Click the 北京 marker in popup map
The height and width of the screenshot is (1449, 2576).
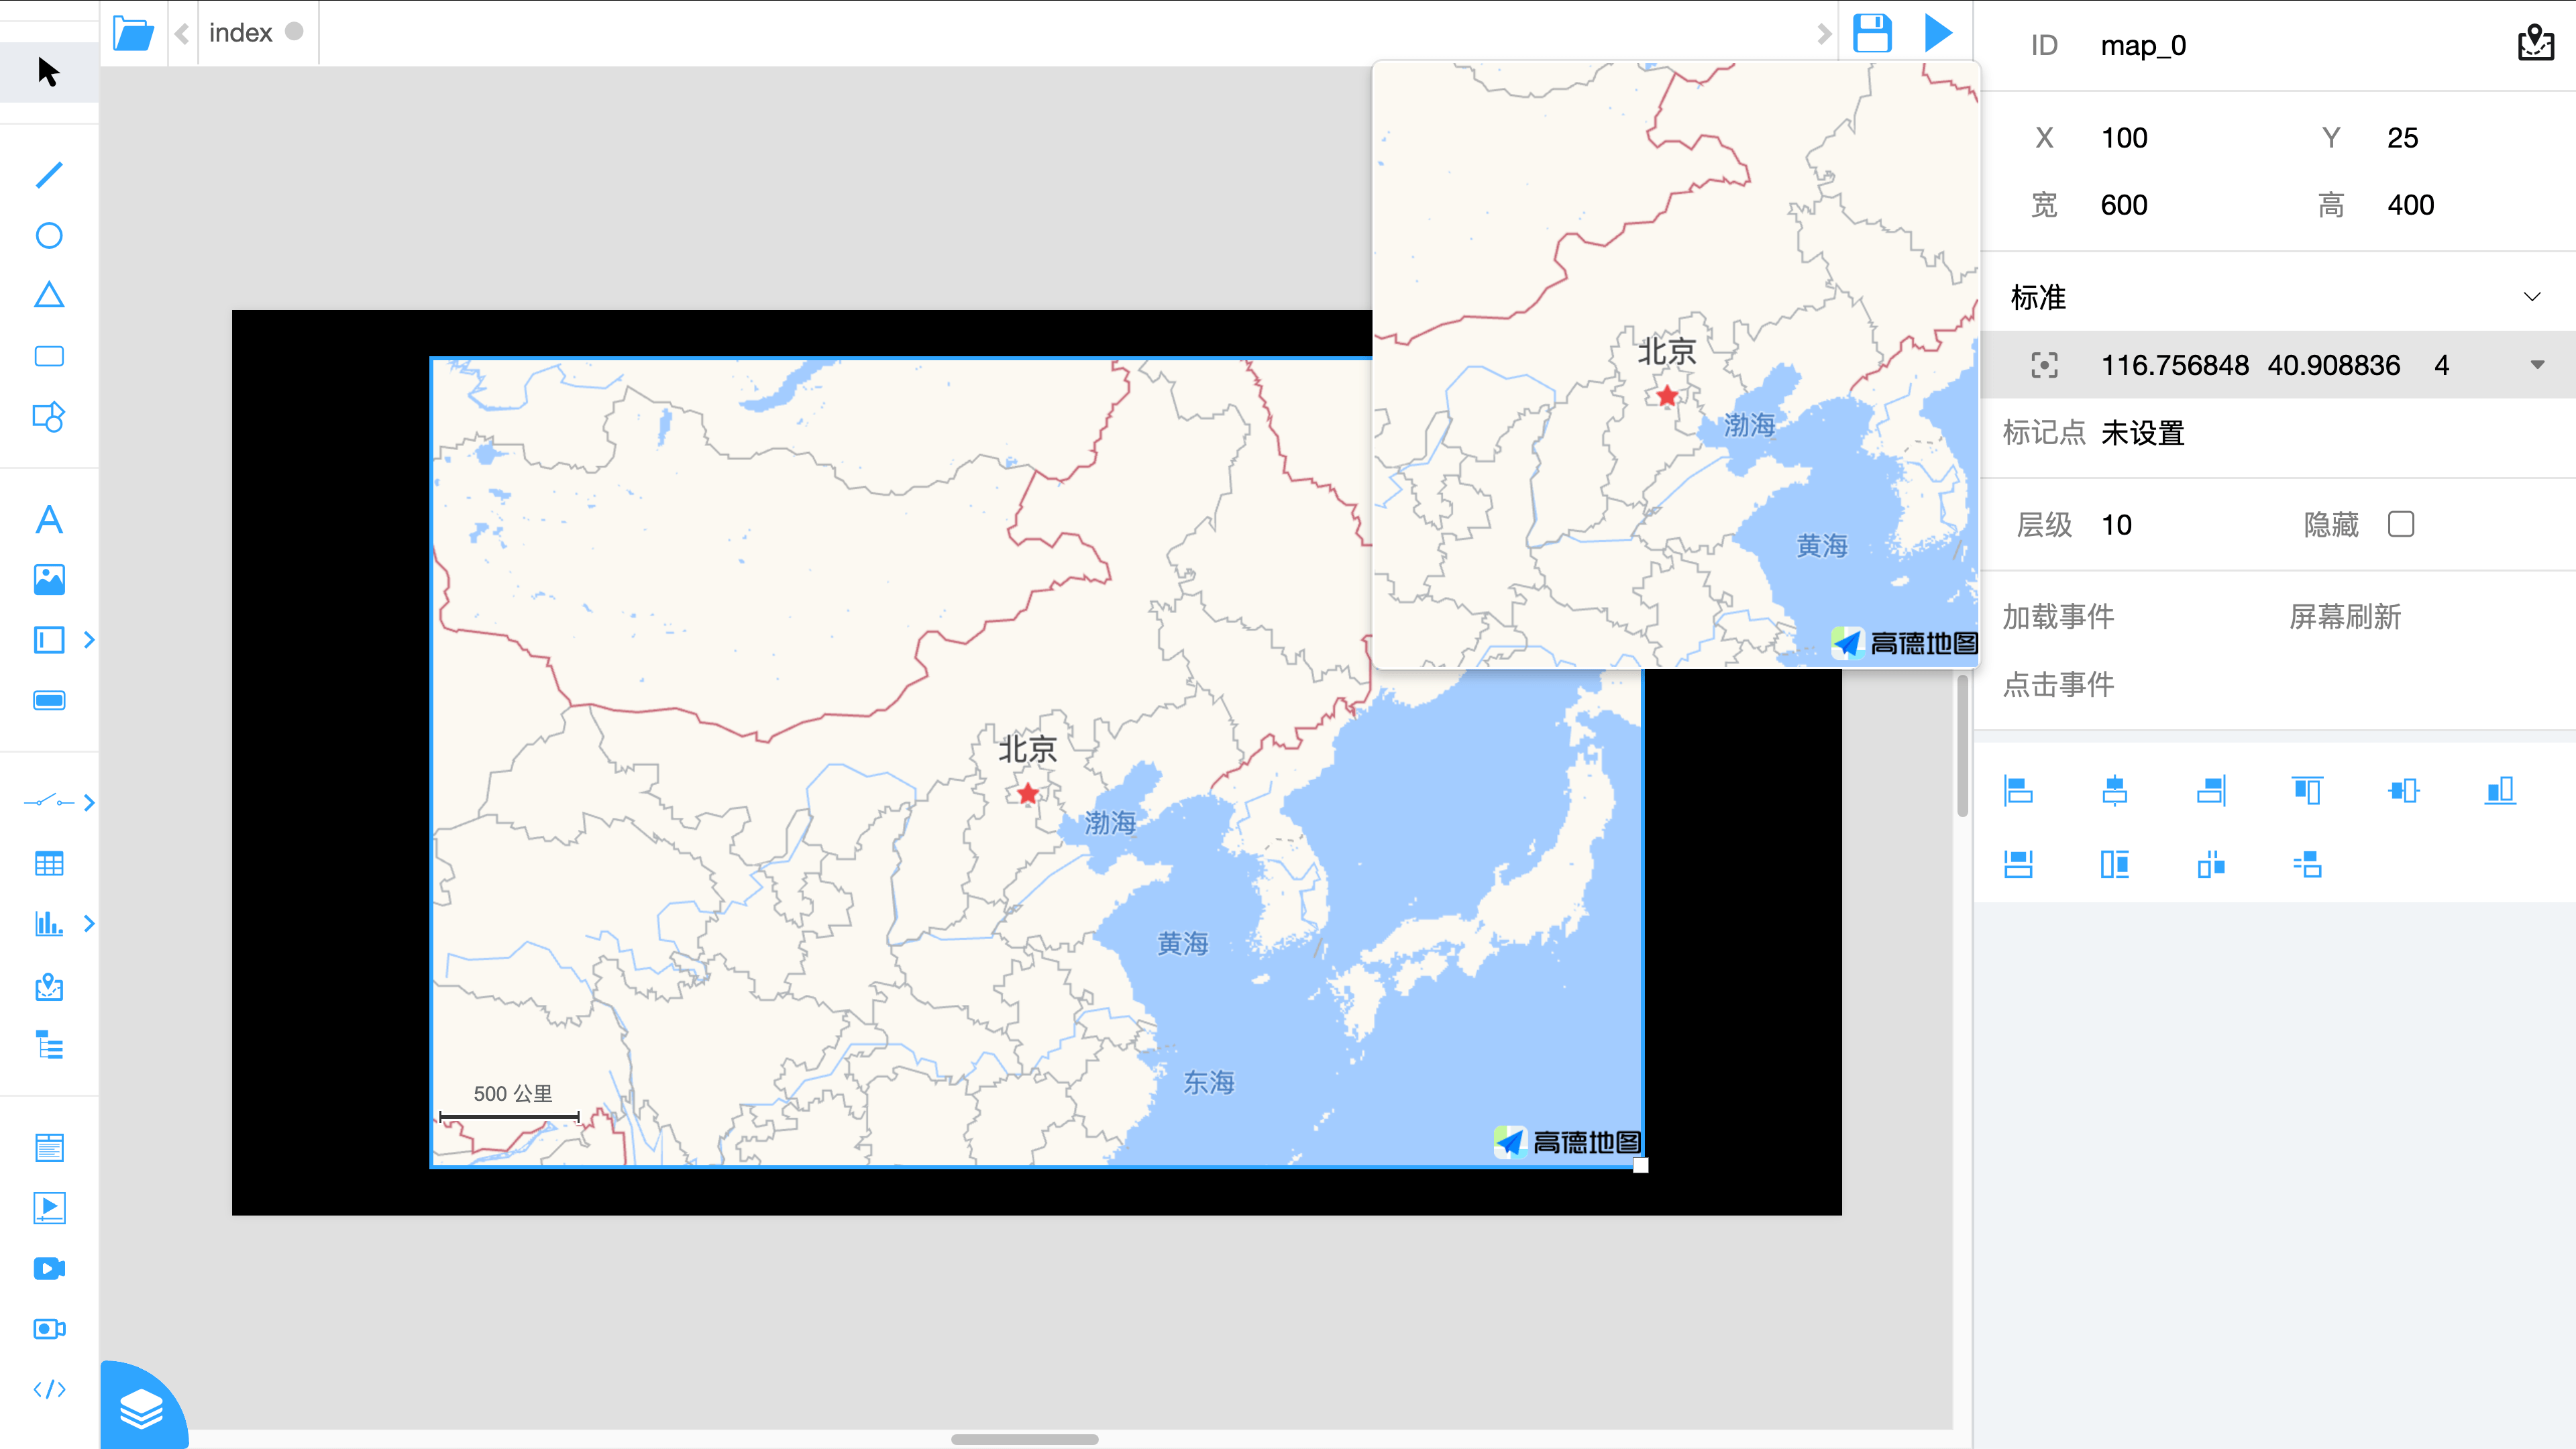click(1666, 396)
